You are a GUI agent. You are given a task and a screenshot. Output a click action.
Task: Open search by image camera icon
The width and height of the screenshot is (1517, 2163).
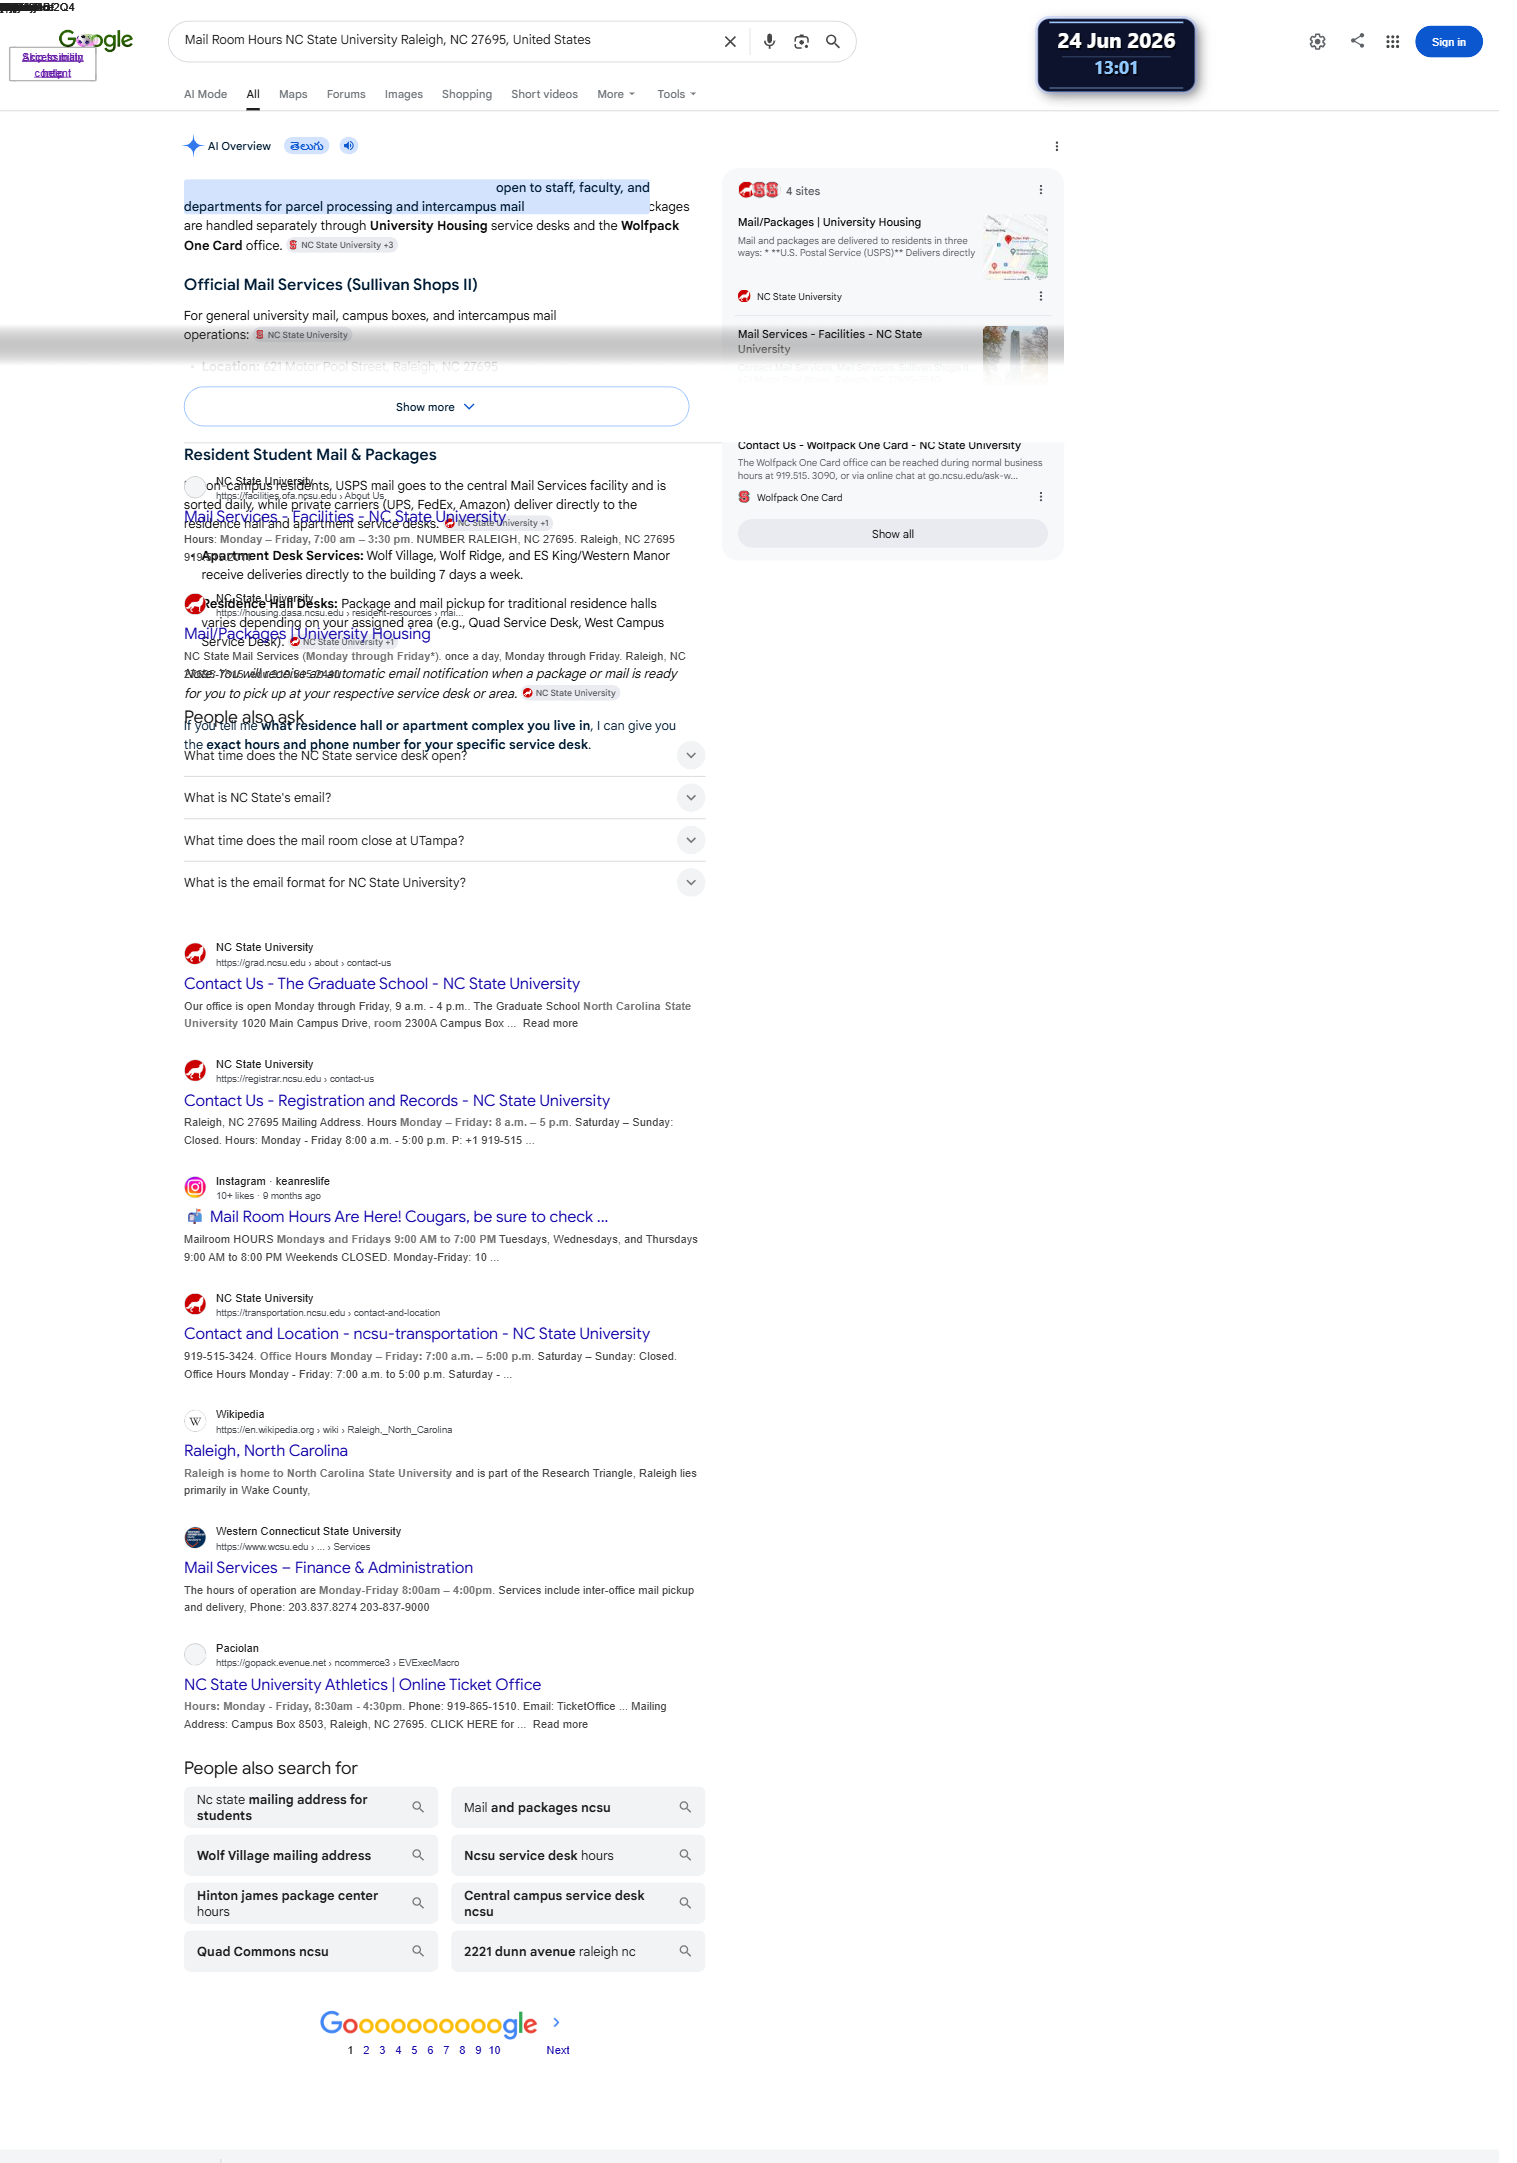coord(801,42)
